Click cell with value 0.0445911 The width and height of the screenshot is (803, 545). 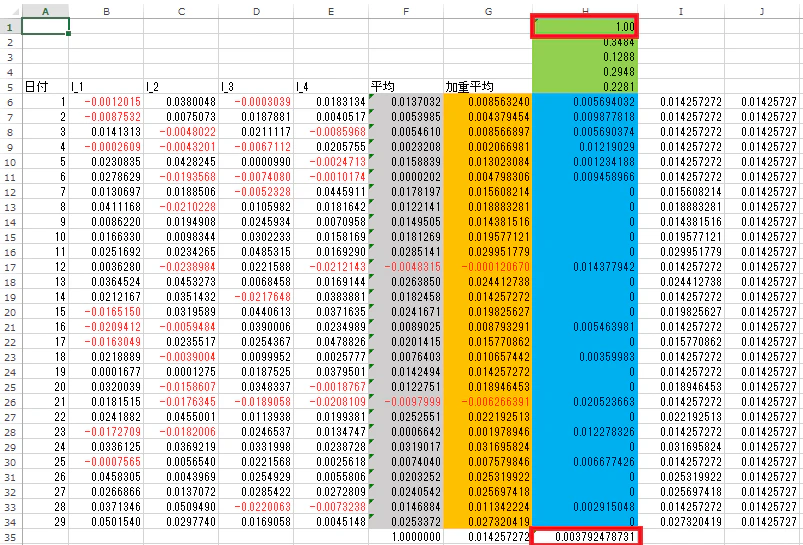tap(331, 192)
